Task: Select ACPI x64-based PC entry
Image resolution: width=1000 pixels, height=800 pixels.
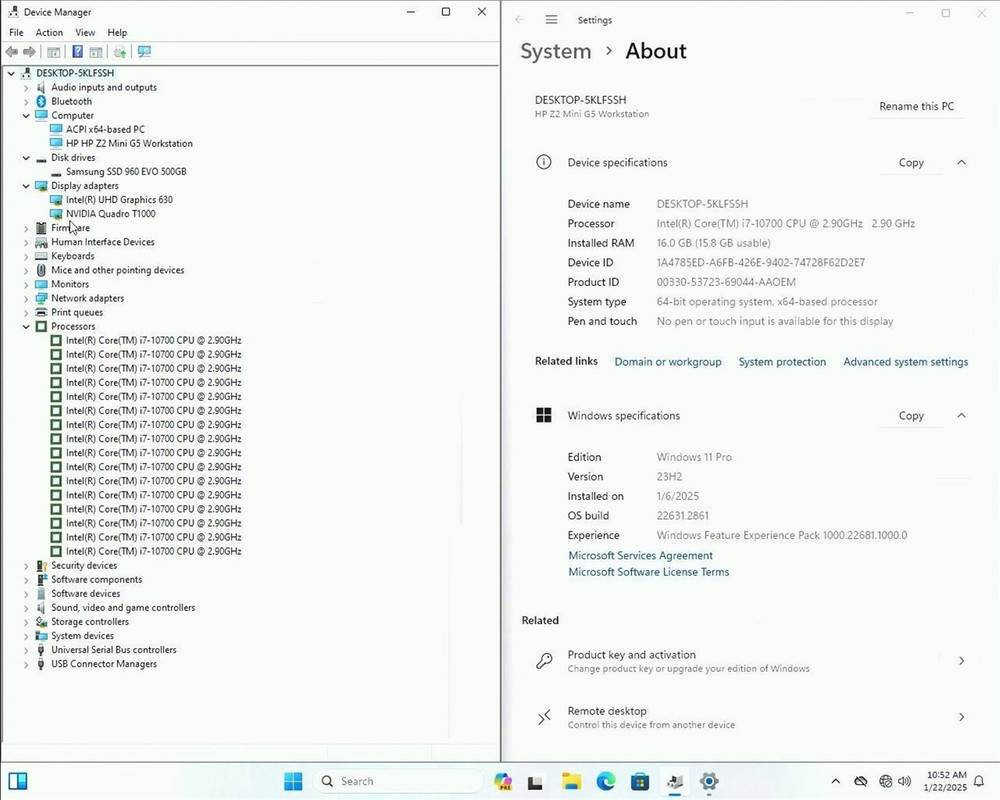Action: (x=105, y=130)
